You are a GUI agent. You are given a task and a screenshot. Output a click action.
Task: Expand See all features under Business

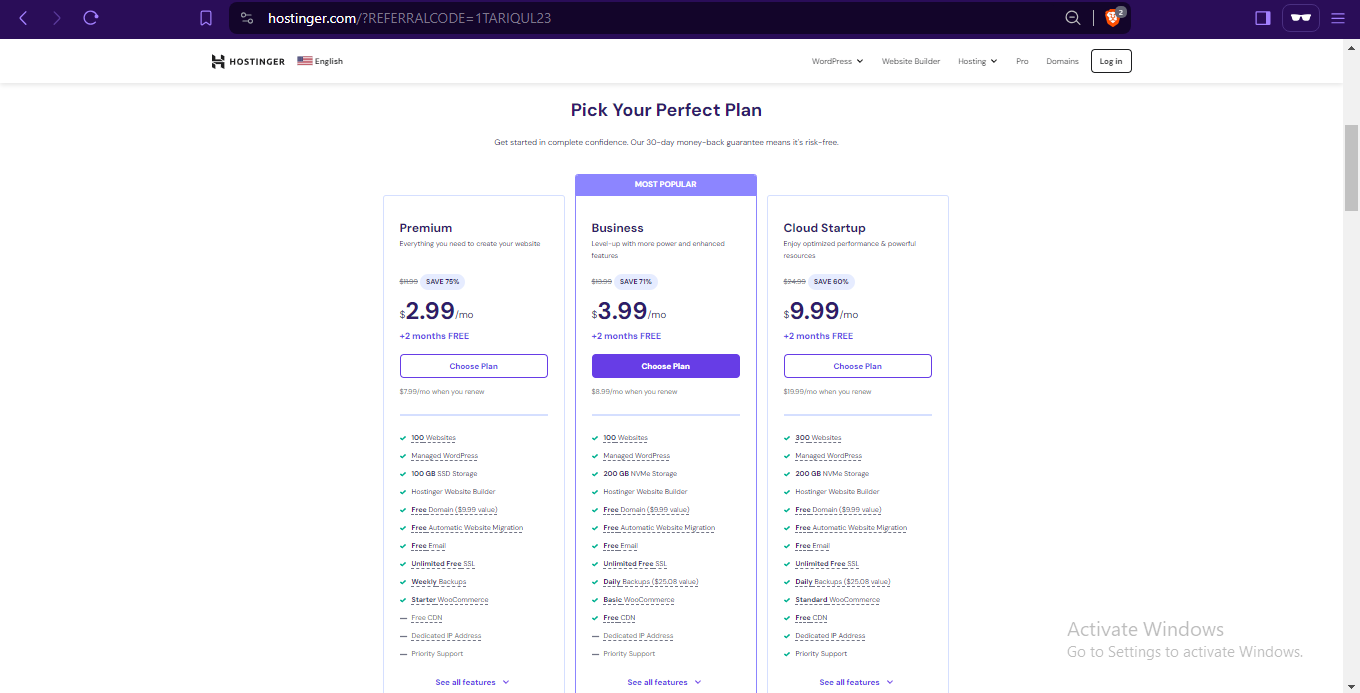(x=664, y=682)
